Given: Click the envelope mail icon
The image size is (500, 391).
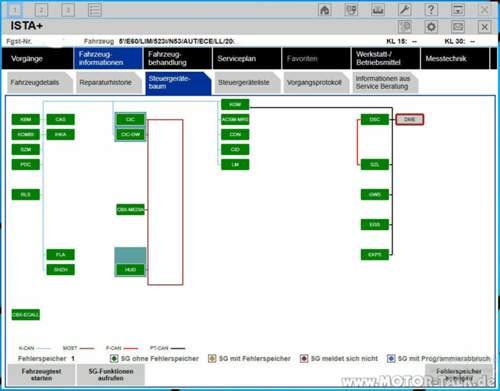Looking at the screenshot, I should [458, 27].
